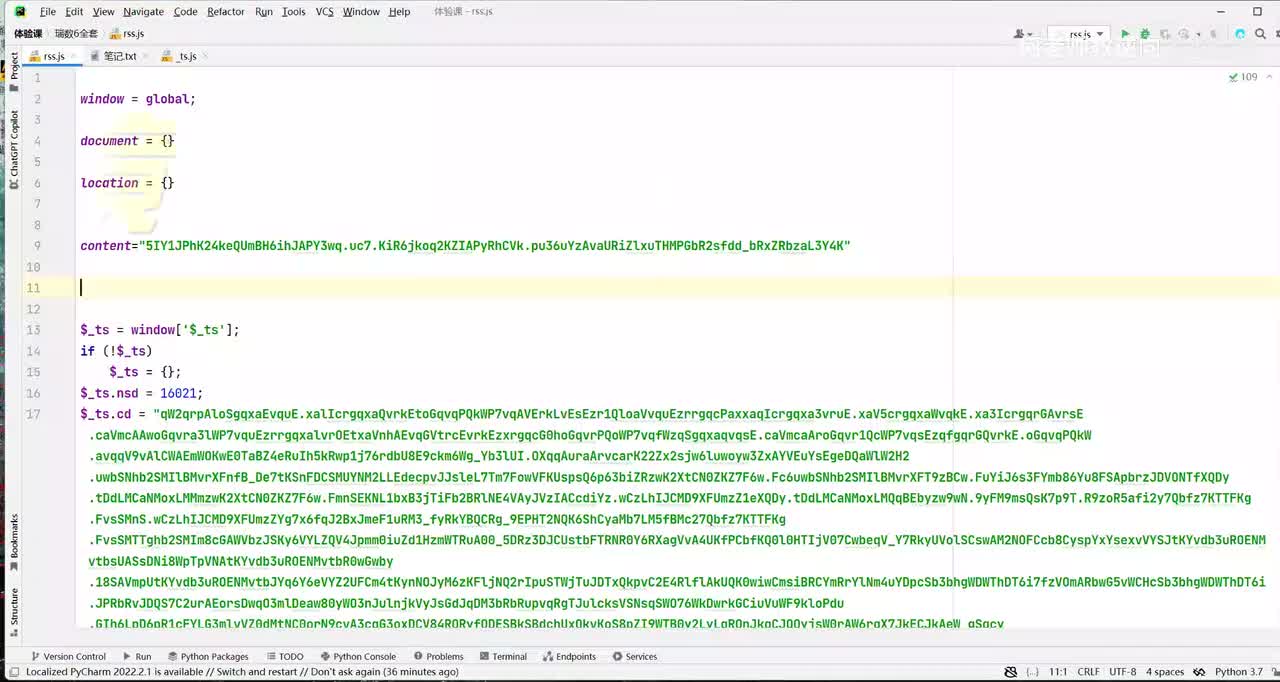Open the Problems tool window

(437, 657)
